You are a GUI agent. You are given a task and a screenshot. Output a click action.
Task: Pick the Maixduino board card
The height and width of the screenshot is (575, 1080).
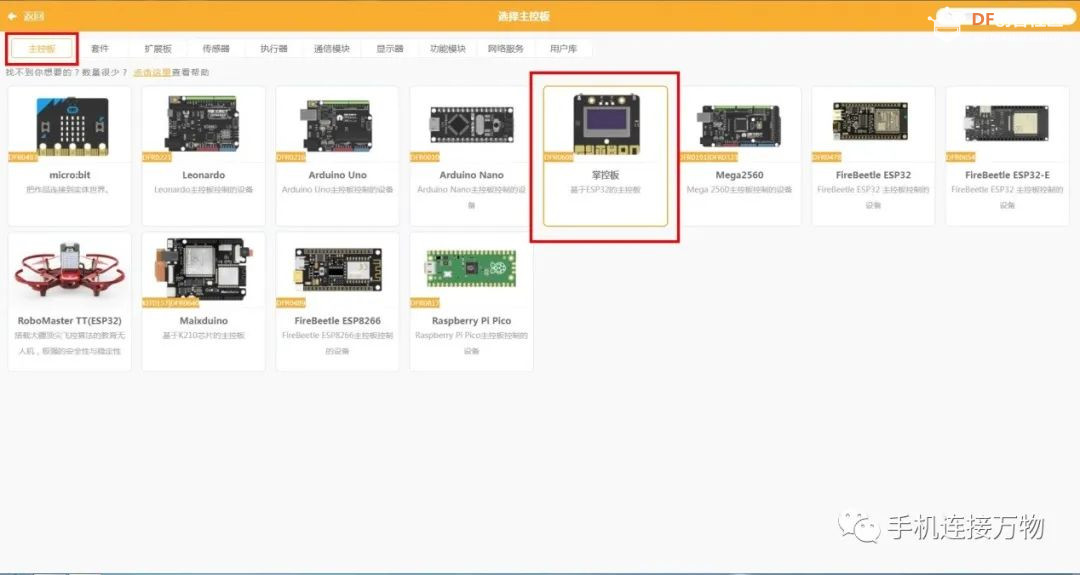[203, 302]
